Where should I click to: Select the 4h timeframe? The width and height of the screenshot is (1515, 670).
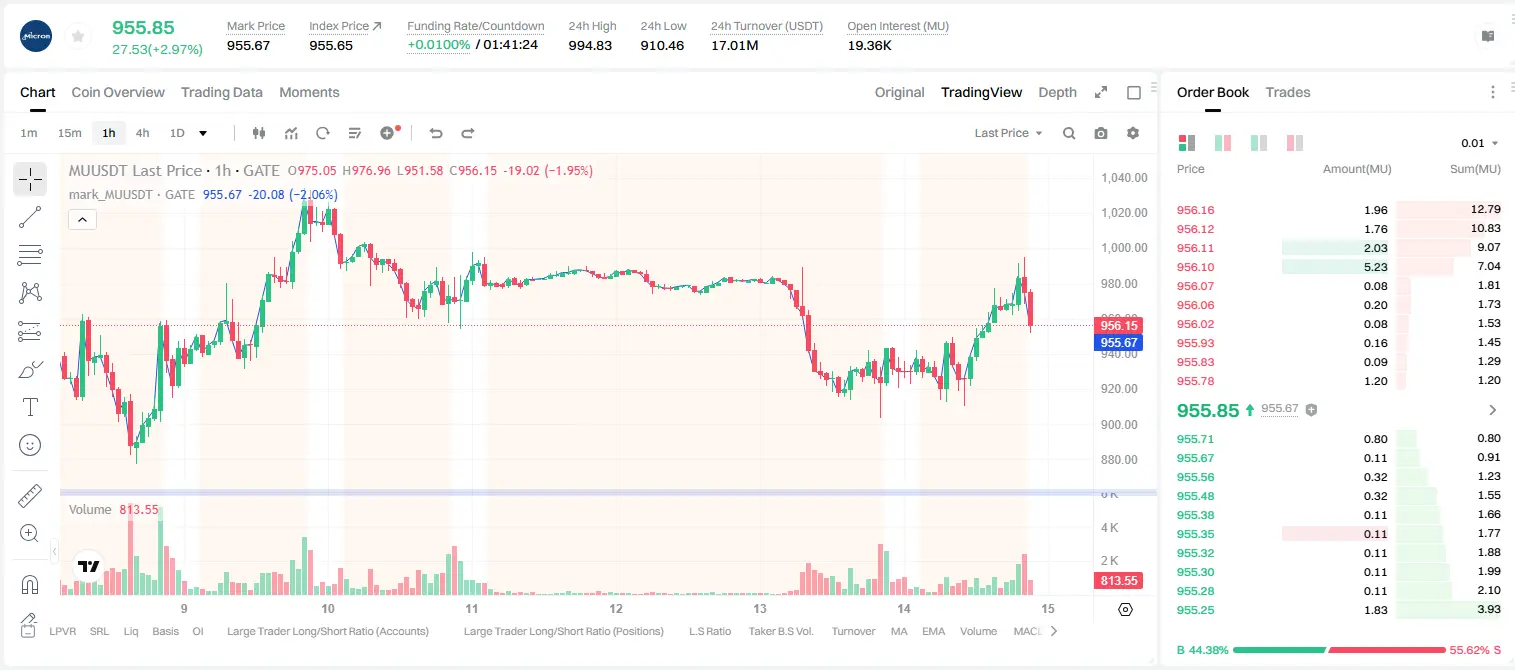pos(142,133)
